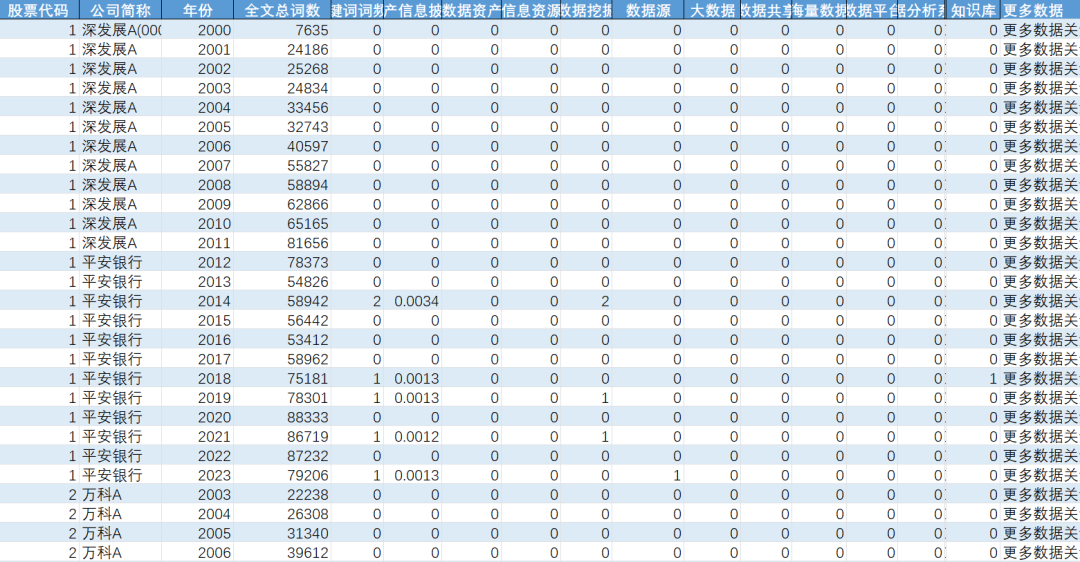This screenshot has height=562, width=1080.
Task: Select 平安银行 name in the 2020 row
Action: [x=121, y=417]
